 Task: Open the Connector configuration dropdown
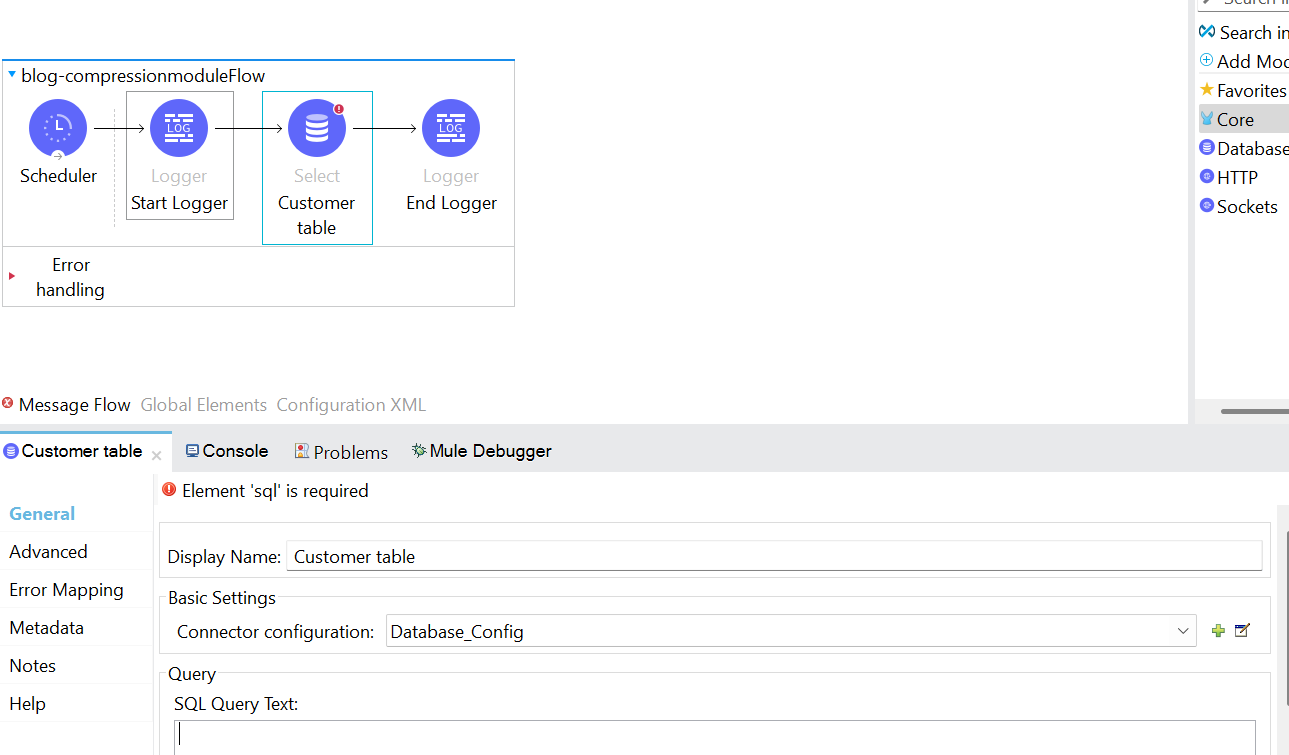1183,630
